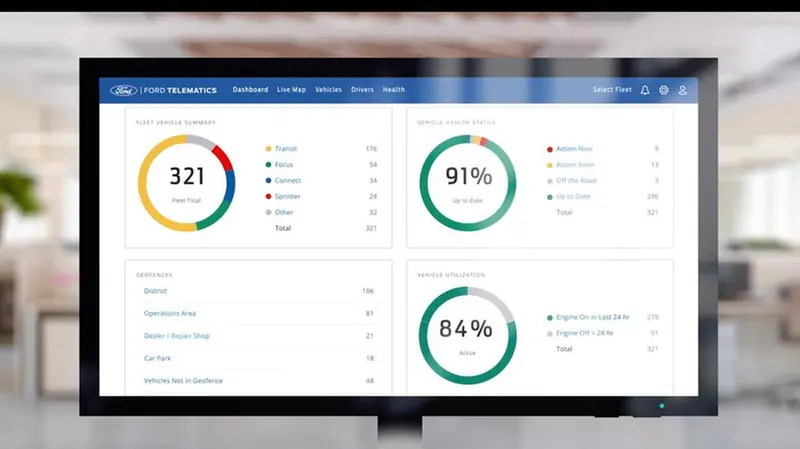Open the District geofence row
800x449 pixels.
(259, 291)
